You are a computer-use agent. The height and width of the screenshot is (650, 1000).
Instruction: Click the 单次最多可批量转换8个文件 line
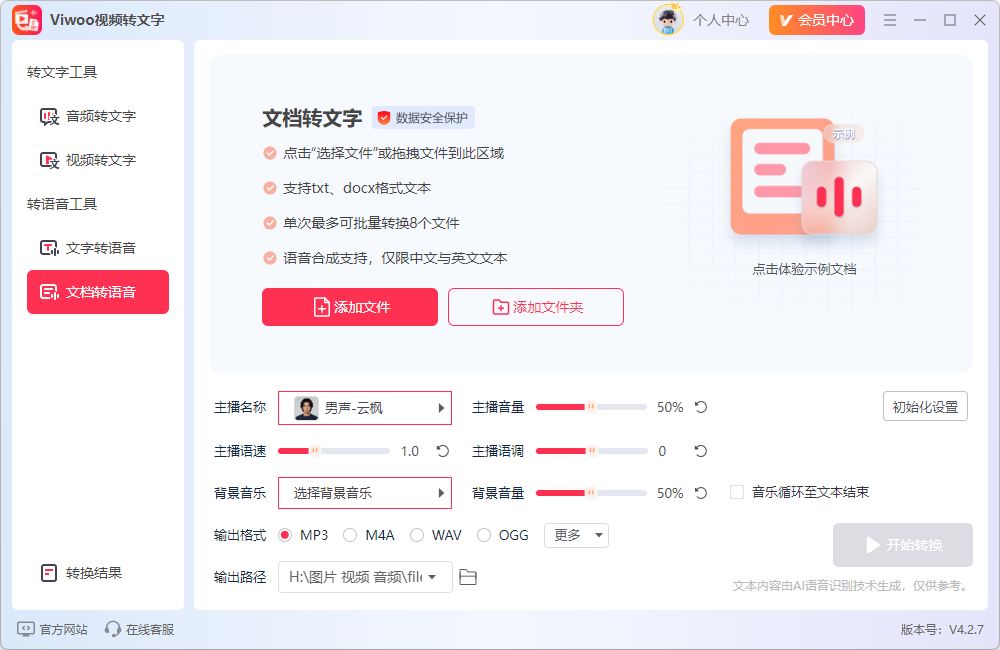pyautogui.click(x=371, y=223)
